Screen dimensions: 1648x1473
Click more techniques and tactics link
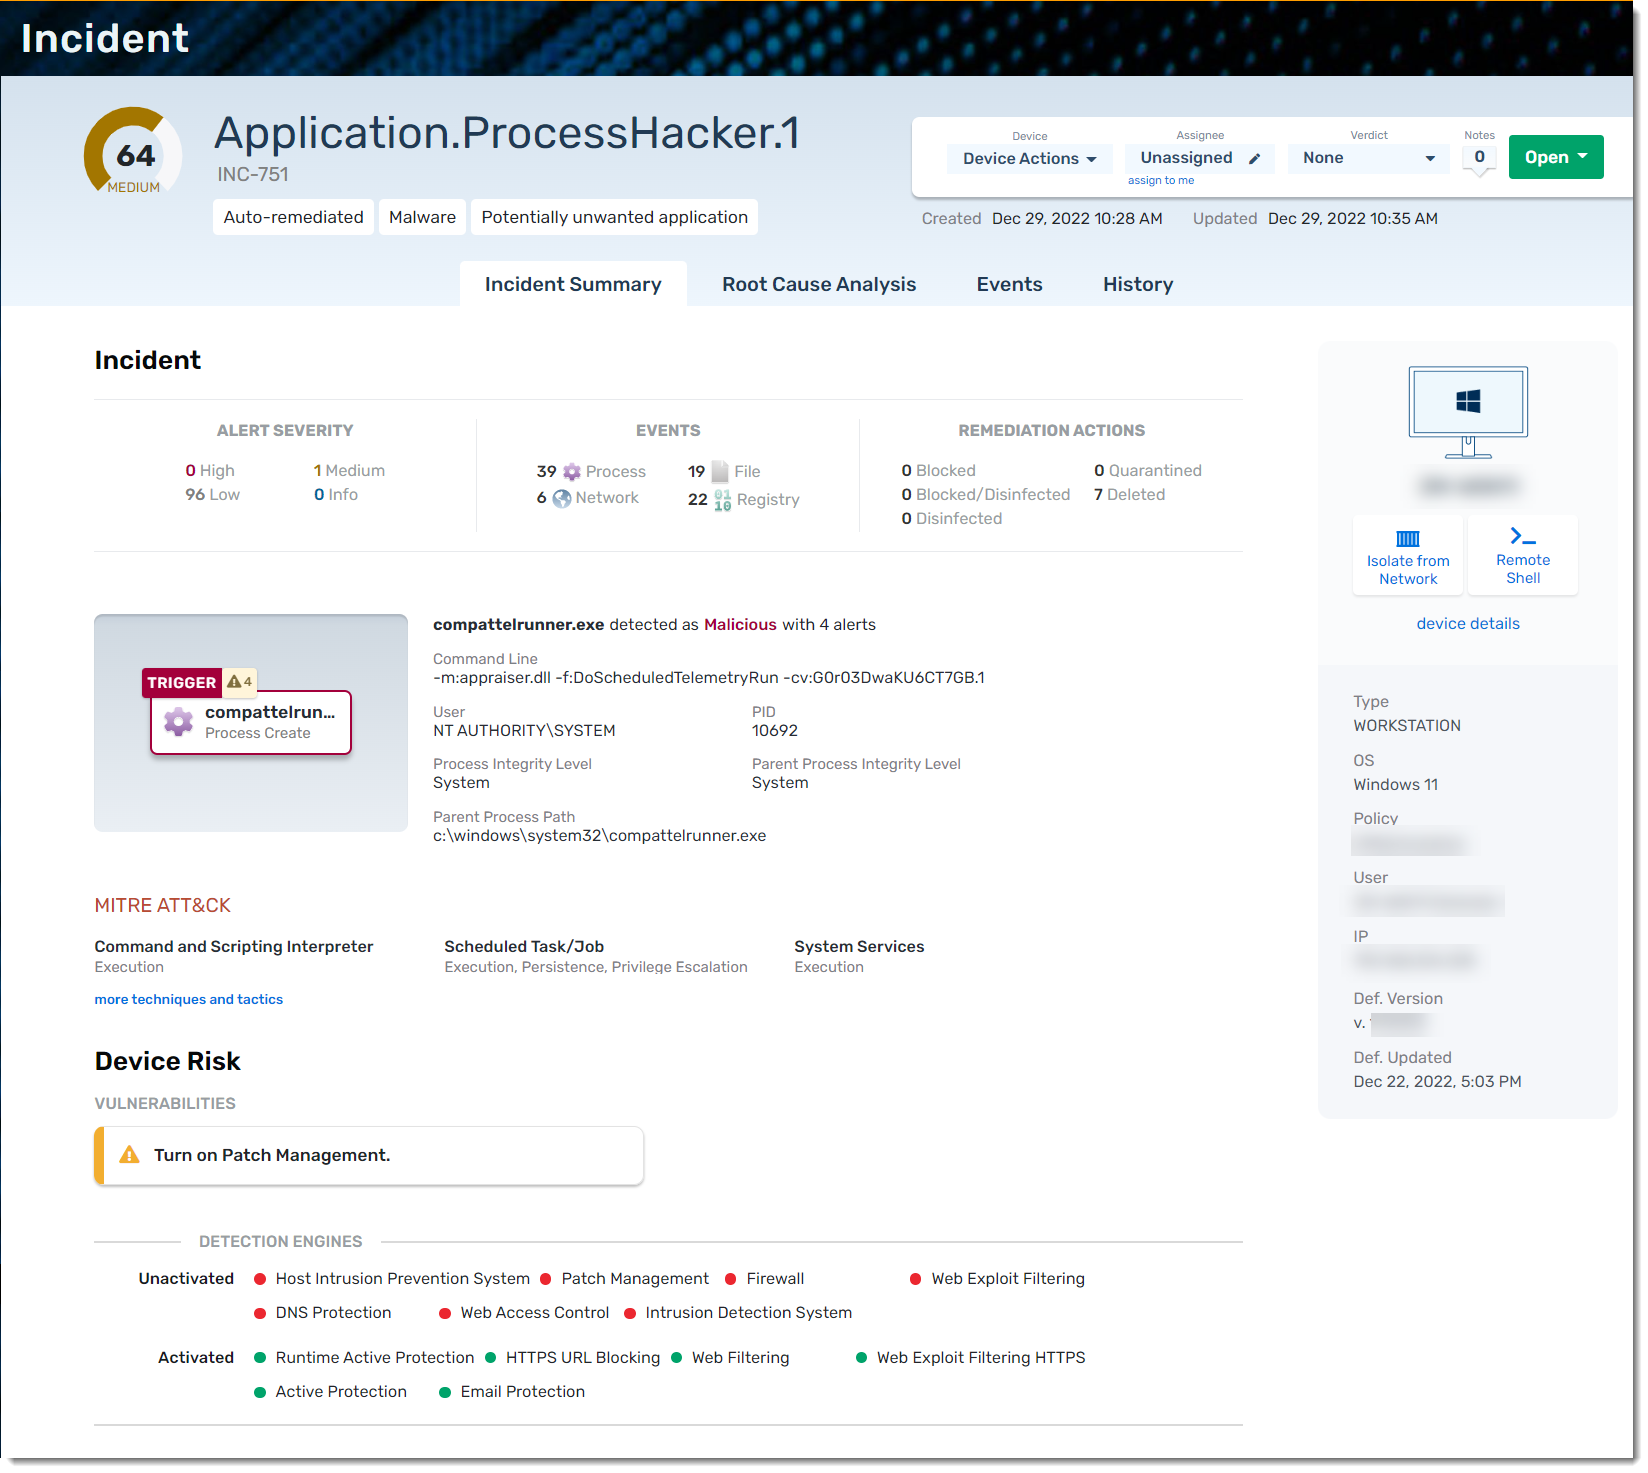(x=189, y=999)
